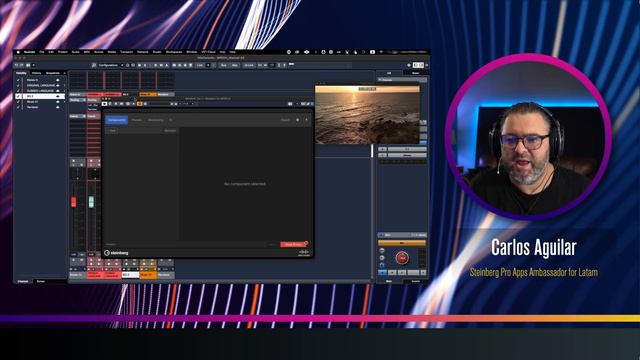Viewport: 640px width, 360px height.
Task: Click the blue button in control room bottom row
Action: click(382, 272)
